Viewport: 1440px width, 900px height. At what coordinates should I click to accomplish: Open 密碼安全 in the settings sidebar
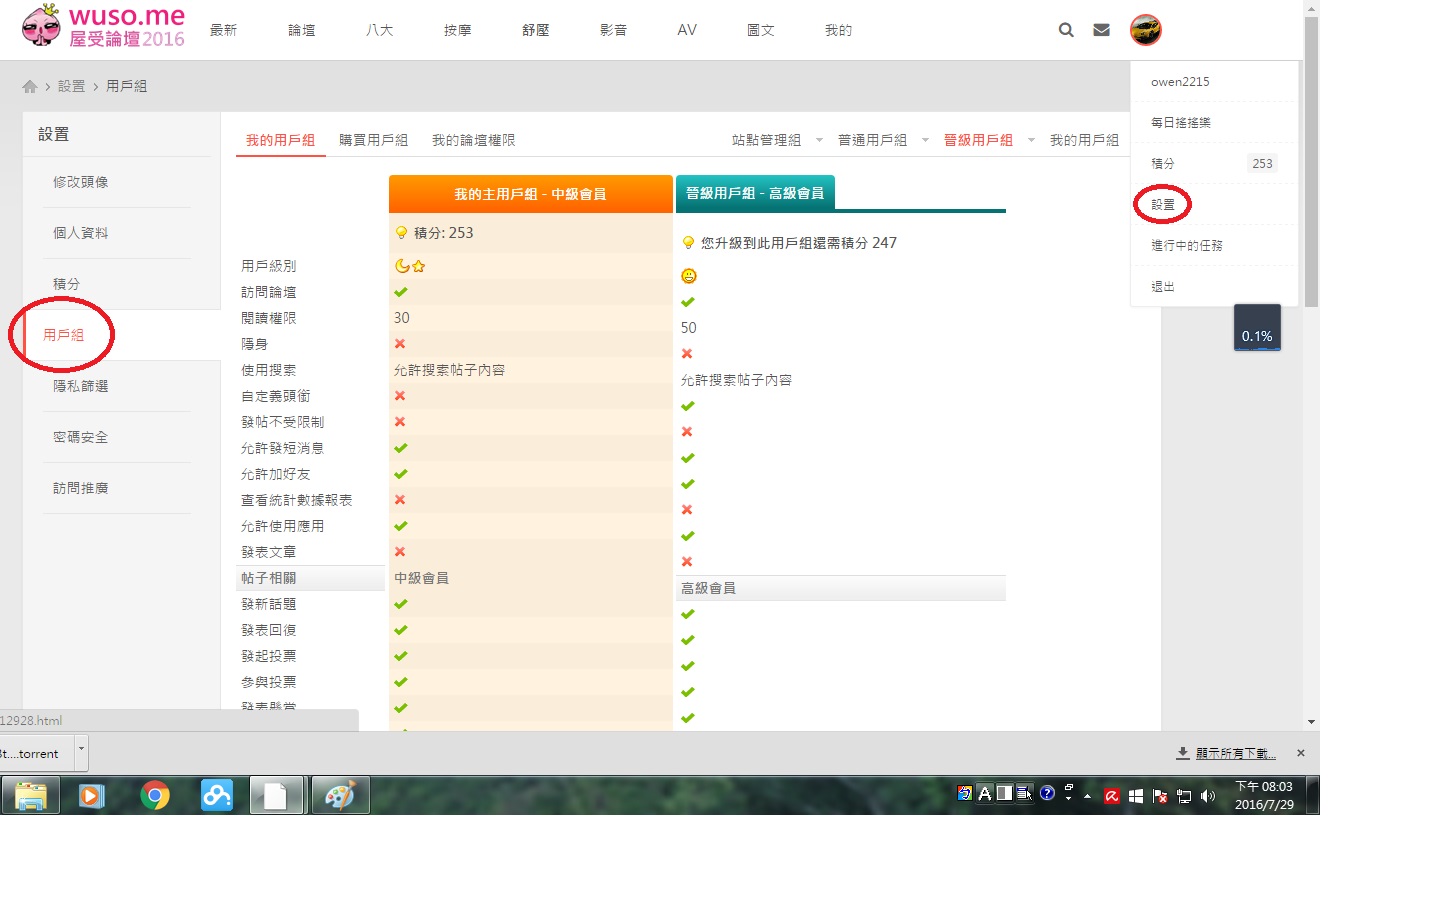pos(80,437)
